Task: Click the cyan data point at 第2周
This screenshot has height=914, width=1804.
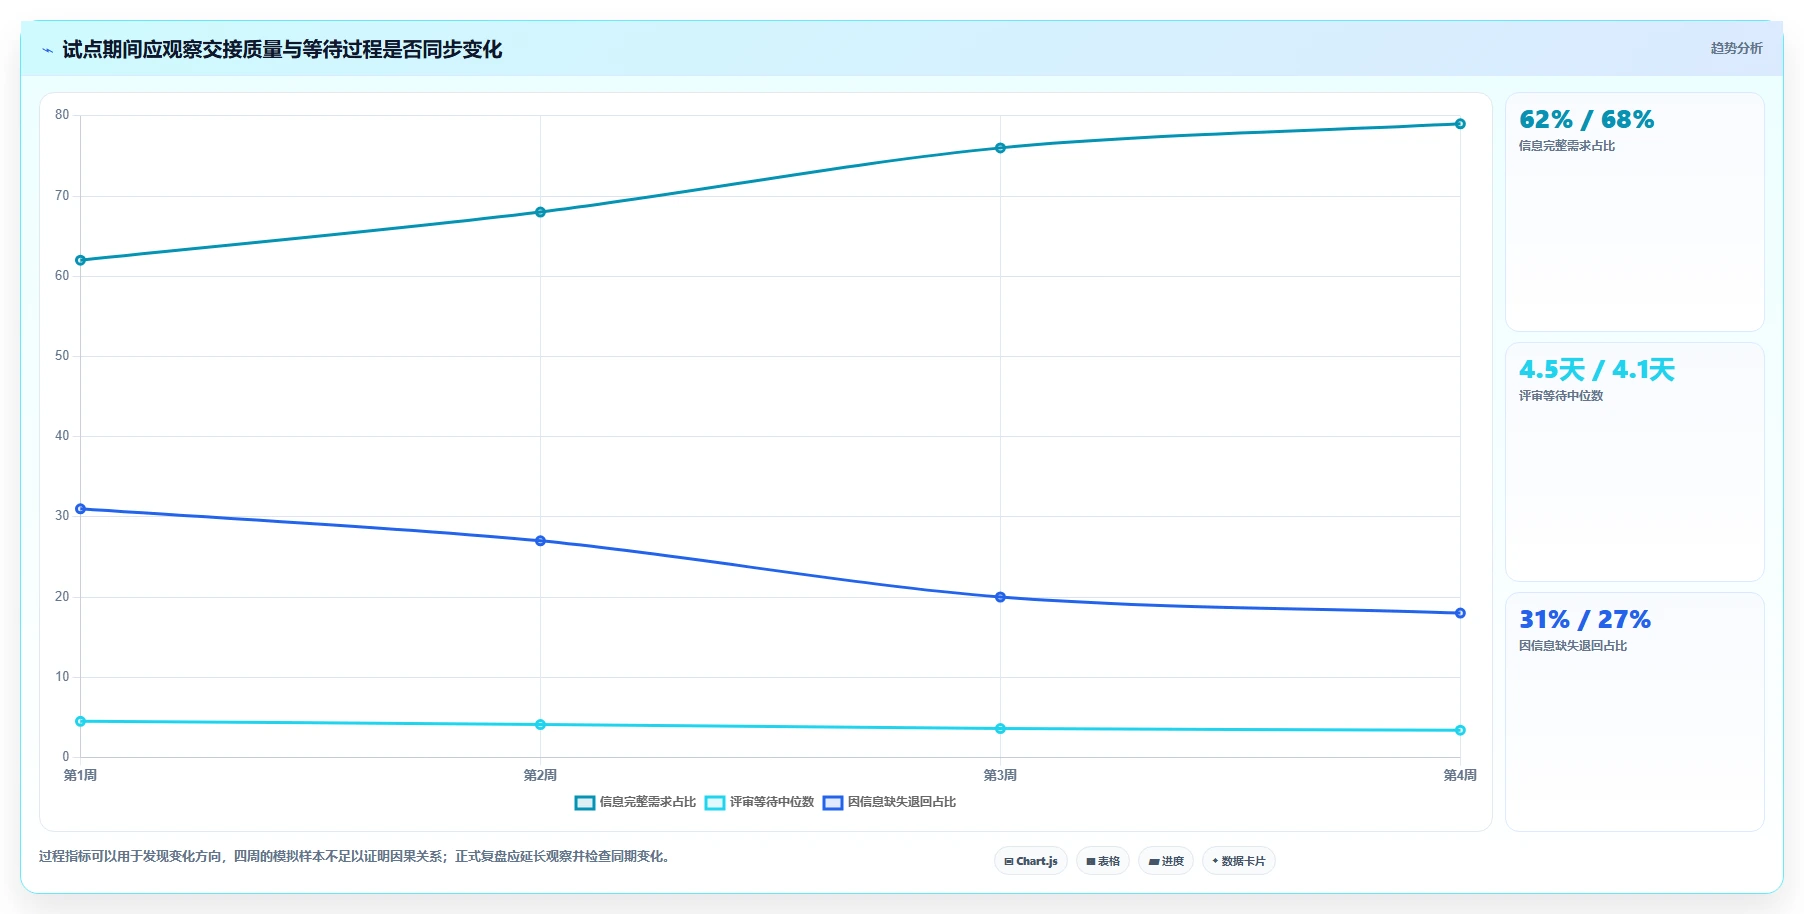Action: (540, 724)
